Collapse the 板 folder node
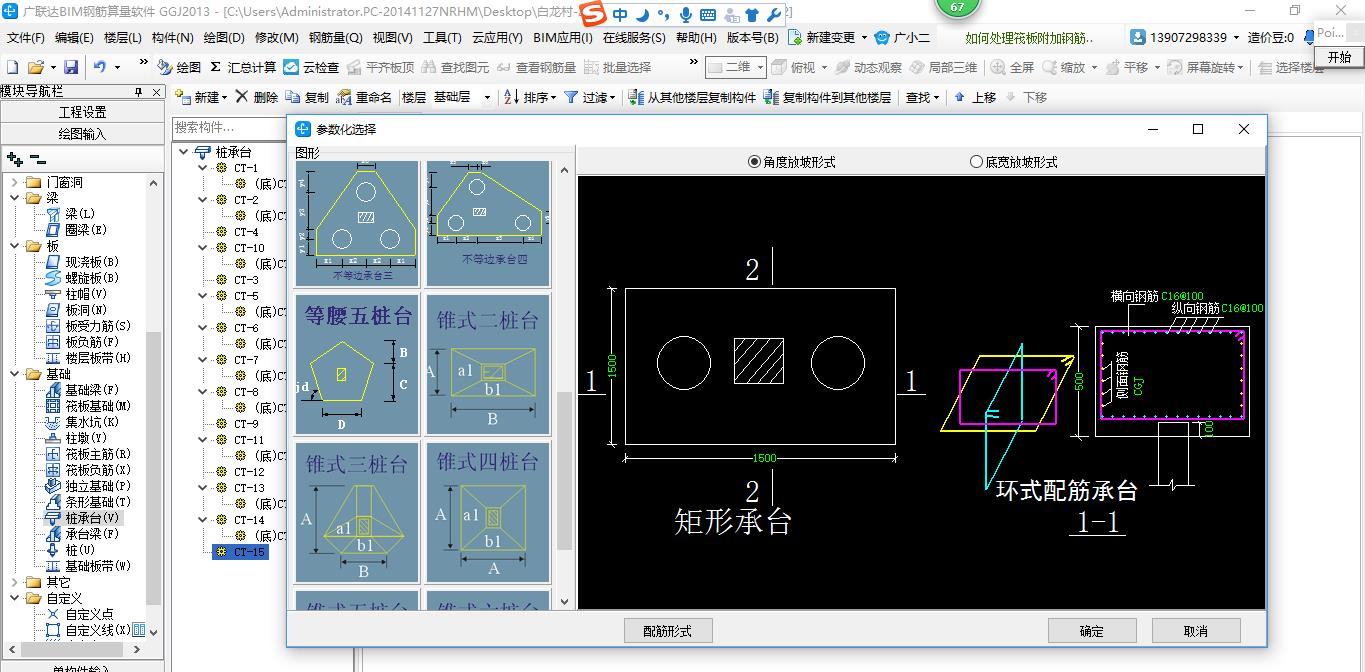1365x672 pixels. 15,247
